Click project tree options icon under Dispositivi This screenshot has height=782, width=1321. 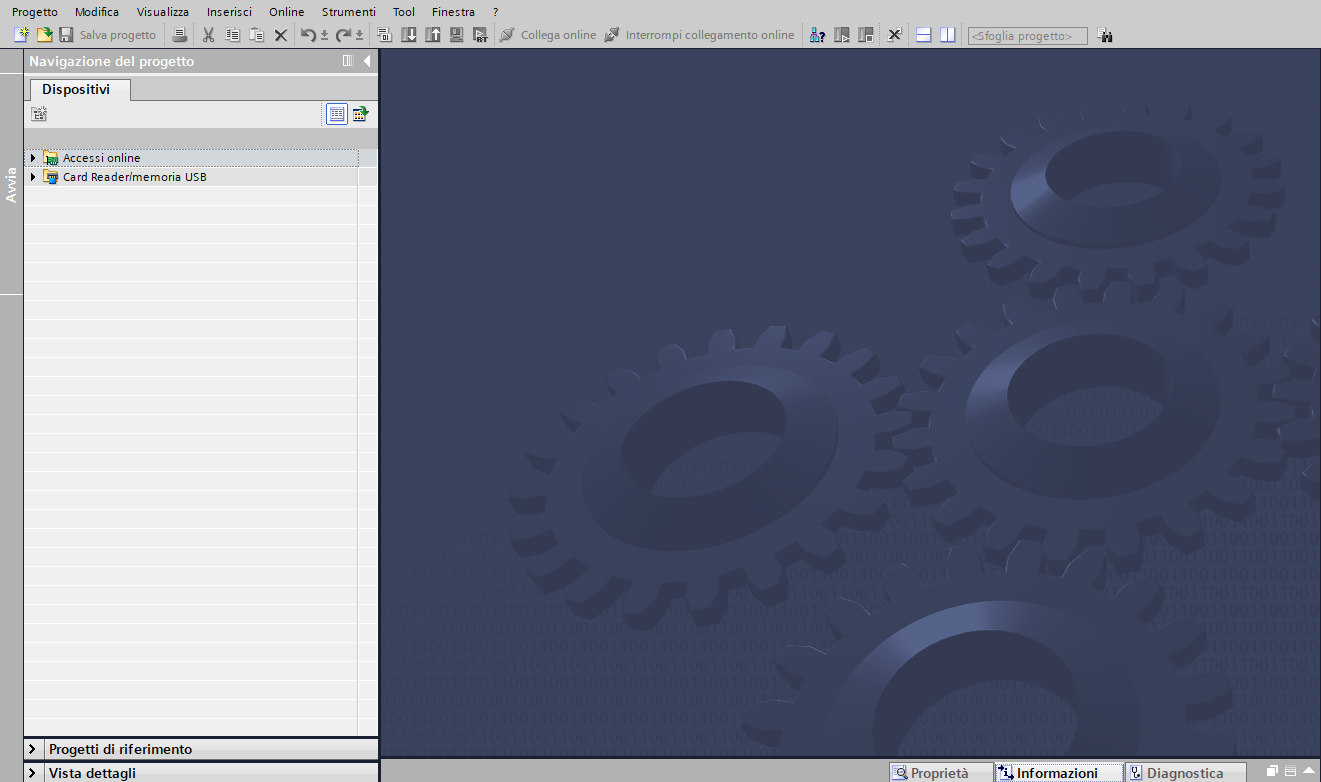[x=39, y=114]
